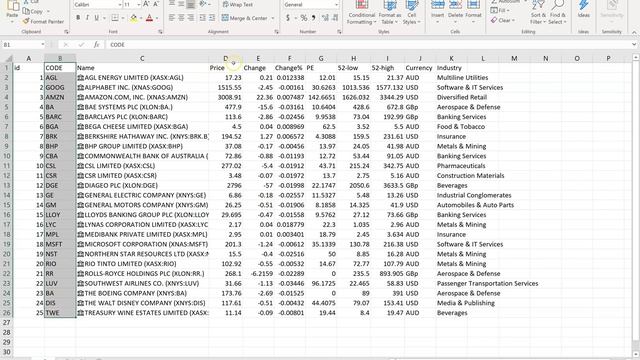Select the row 13 header
The image size is (640, 360).
coord(7,185)
